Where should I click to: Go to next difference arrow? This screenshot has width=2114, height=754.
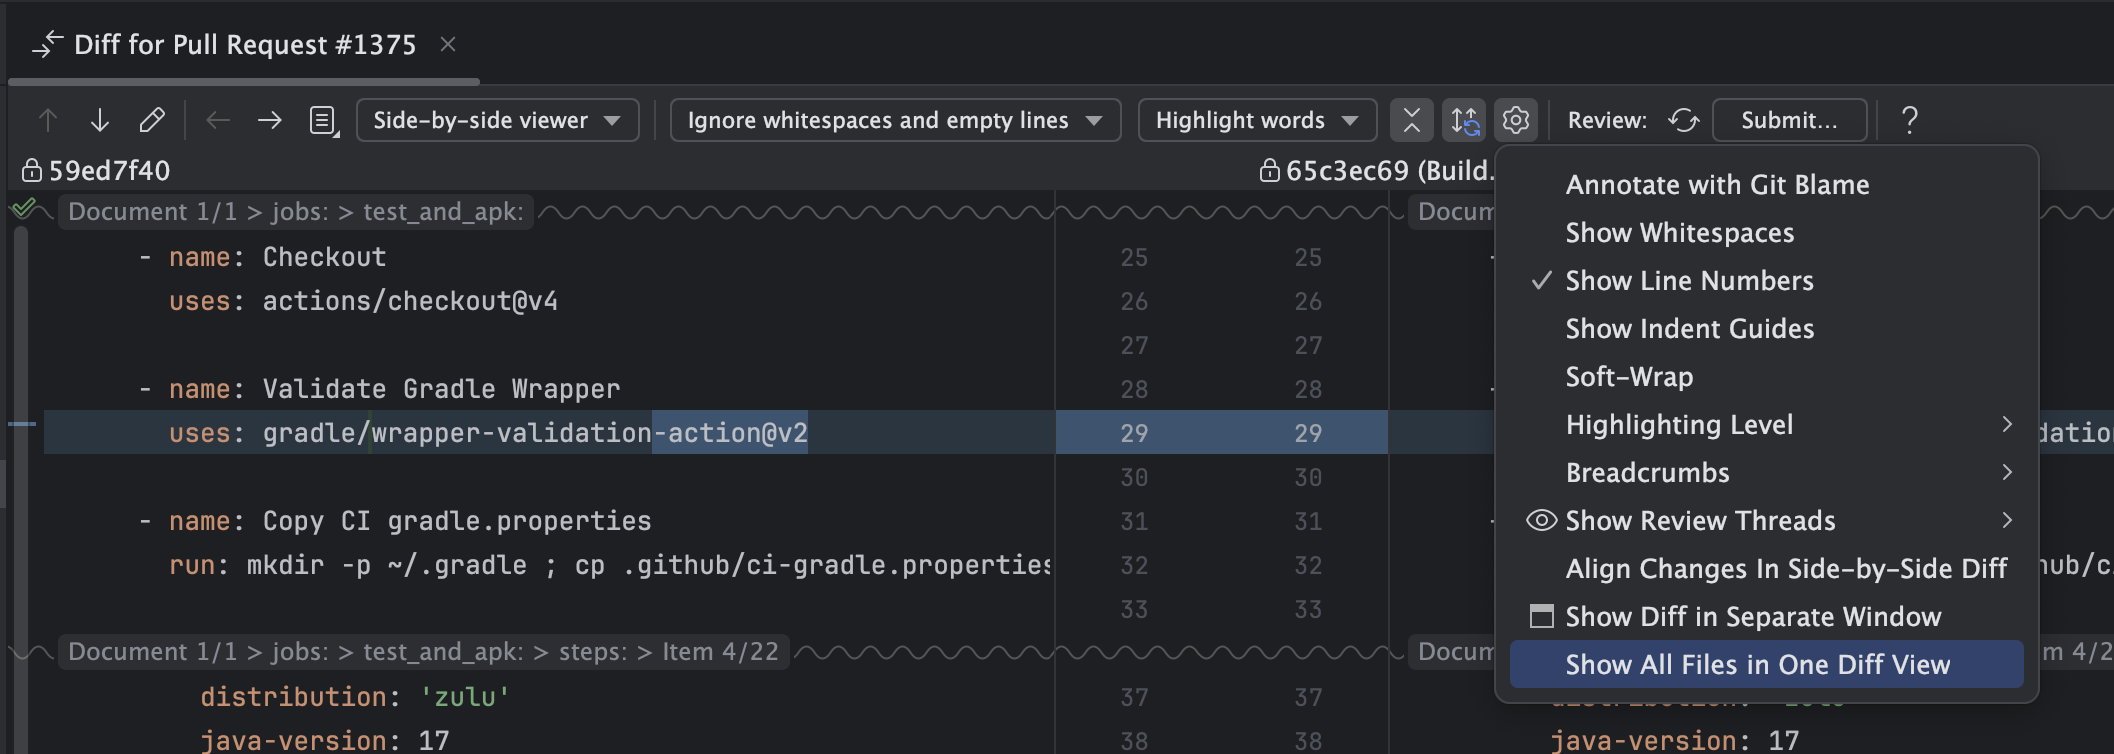coord(100,121)
